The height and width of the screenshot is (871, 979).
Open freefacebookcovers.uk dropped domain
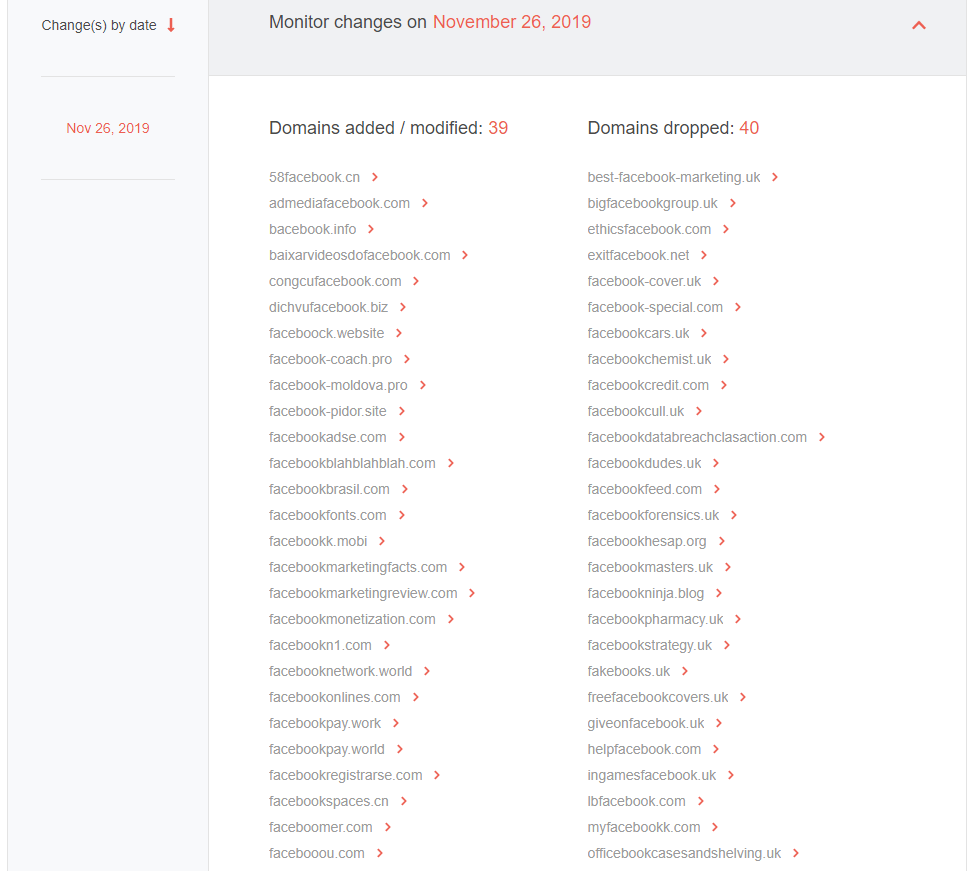tap(657, 697)
